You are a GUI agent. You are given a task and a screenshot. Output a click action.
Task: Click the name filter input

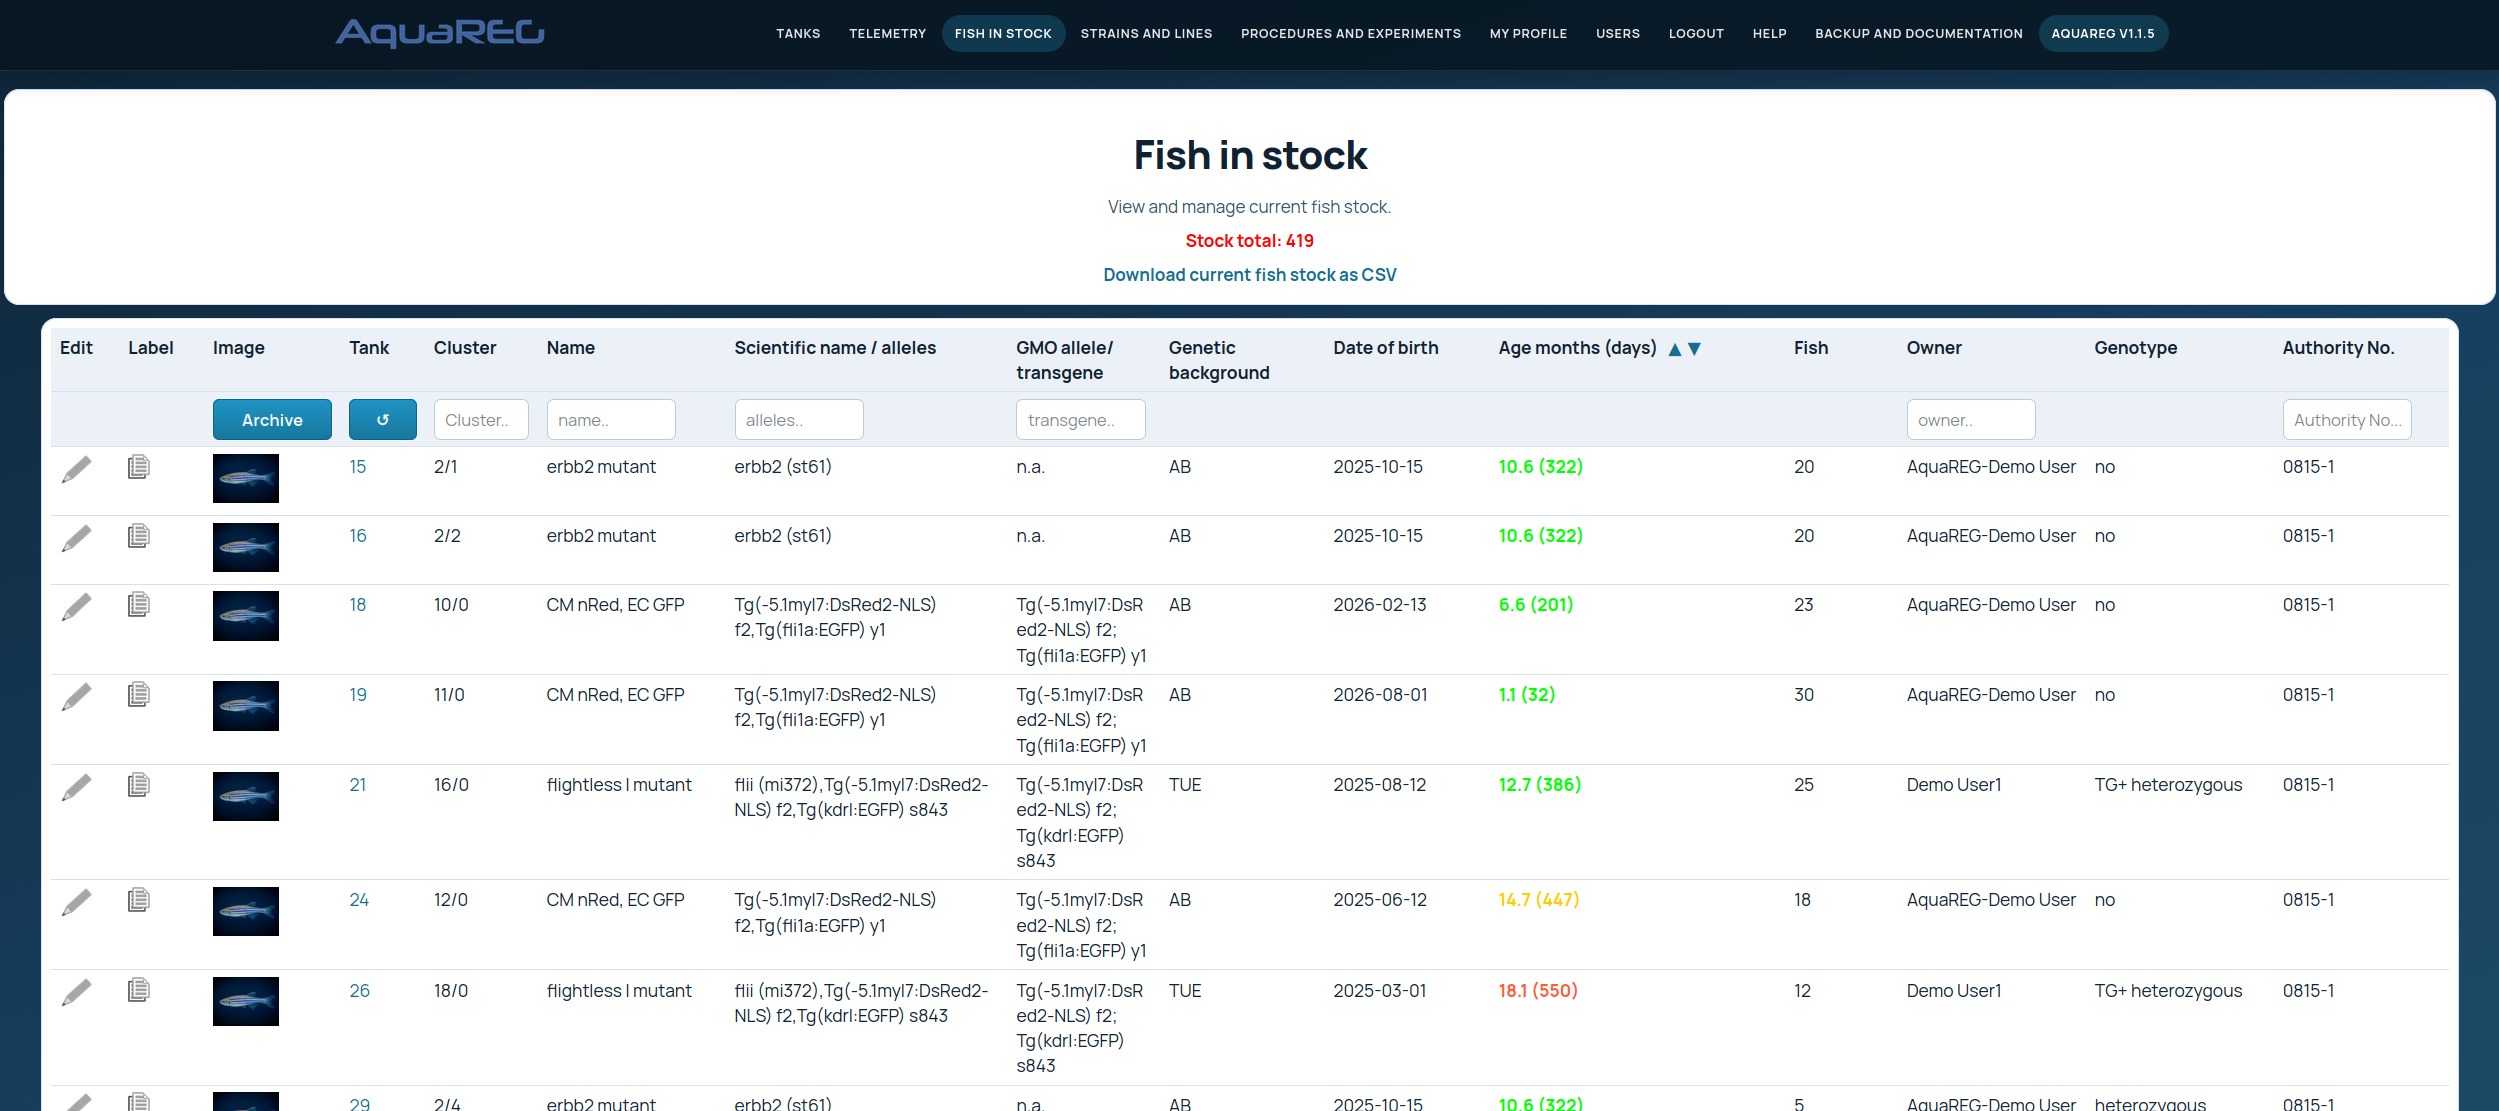tap(611, 420)
